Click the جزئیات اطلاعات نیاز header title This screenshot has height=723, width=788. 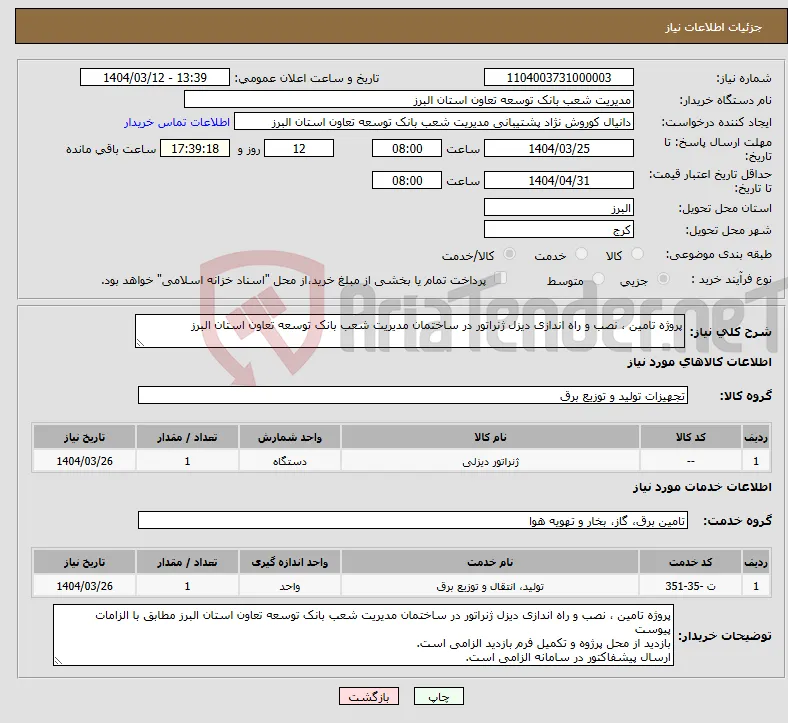[713, 27]
